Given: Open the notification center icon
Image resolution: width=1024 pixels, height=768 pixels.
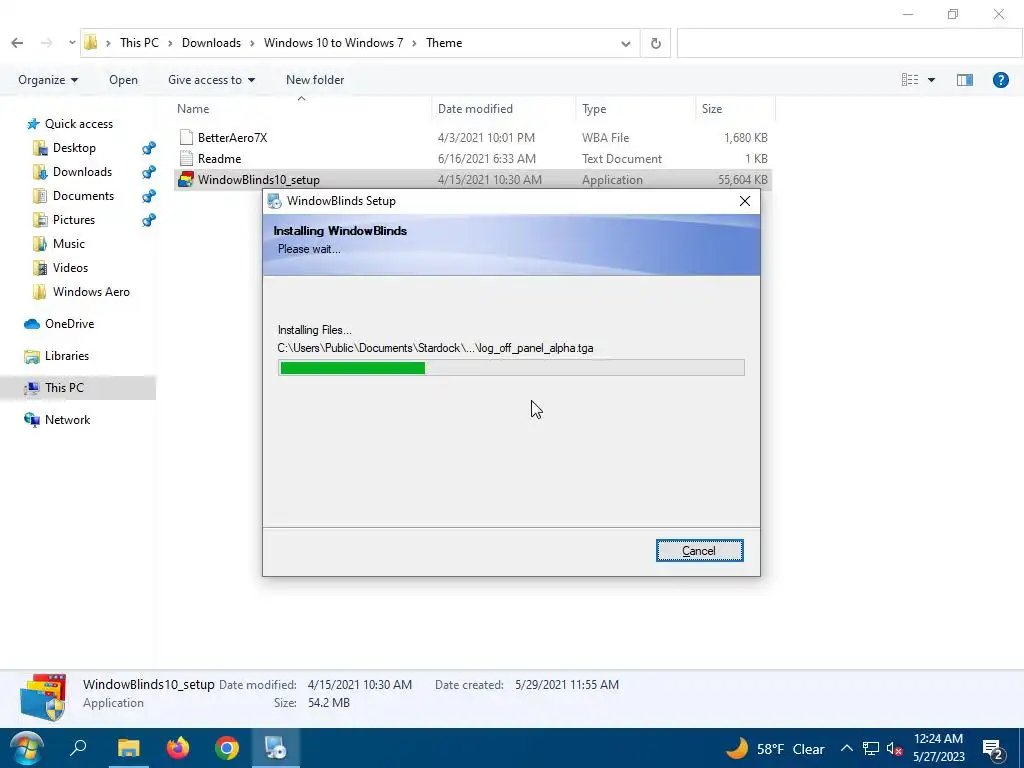Looking at the screenshot, I should pyautogui.click(x=993, y=749).
